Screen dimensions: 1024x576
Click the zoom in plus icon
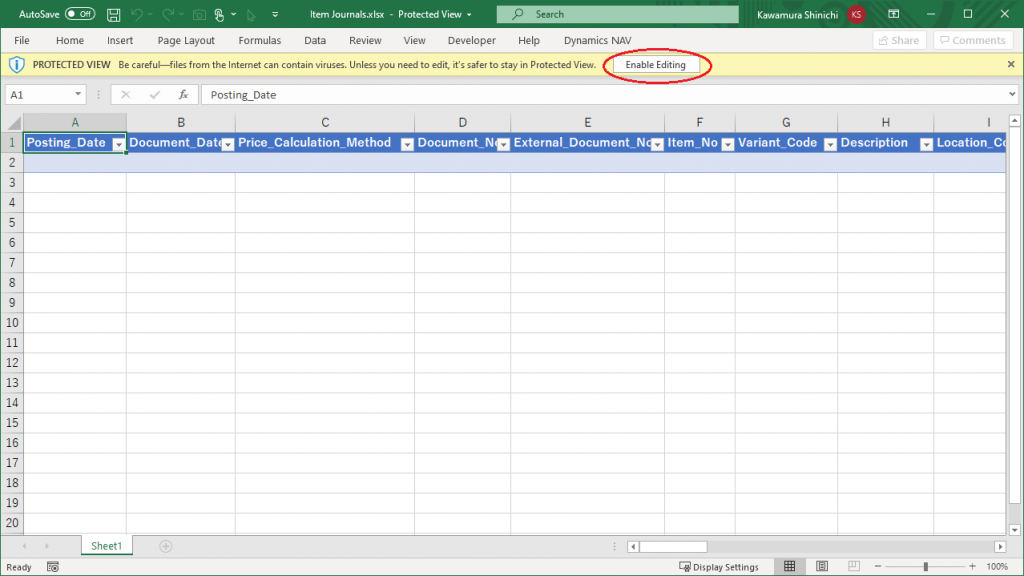972,566
